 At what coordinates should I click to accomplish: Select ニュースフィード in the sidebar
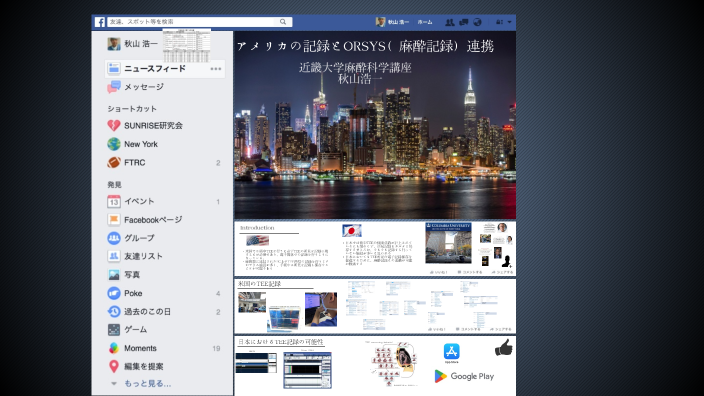click(x=155, y=69)
